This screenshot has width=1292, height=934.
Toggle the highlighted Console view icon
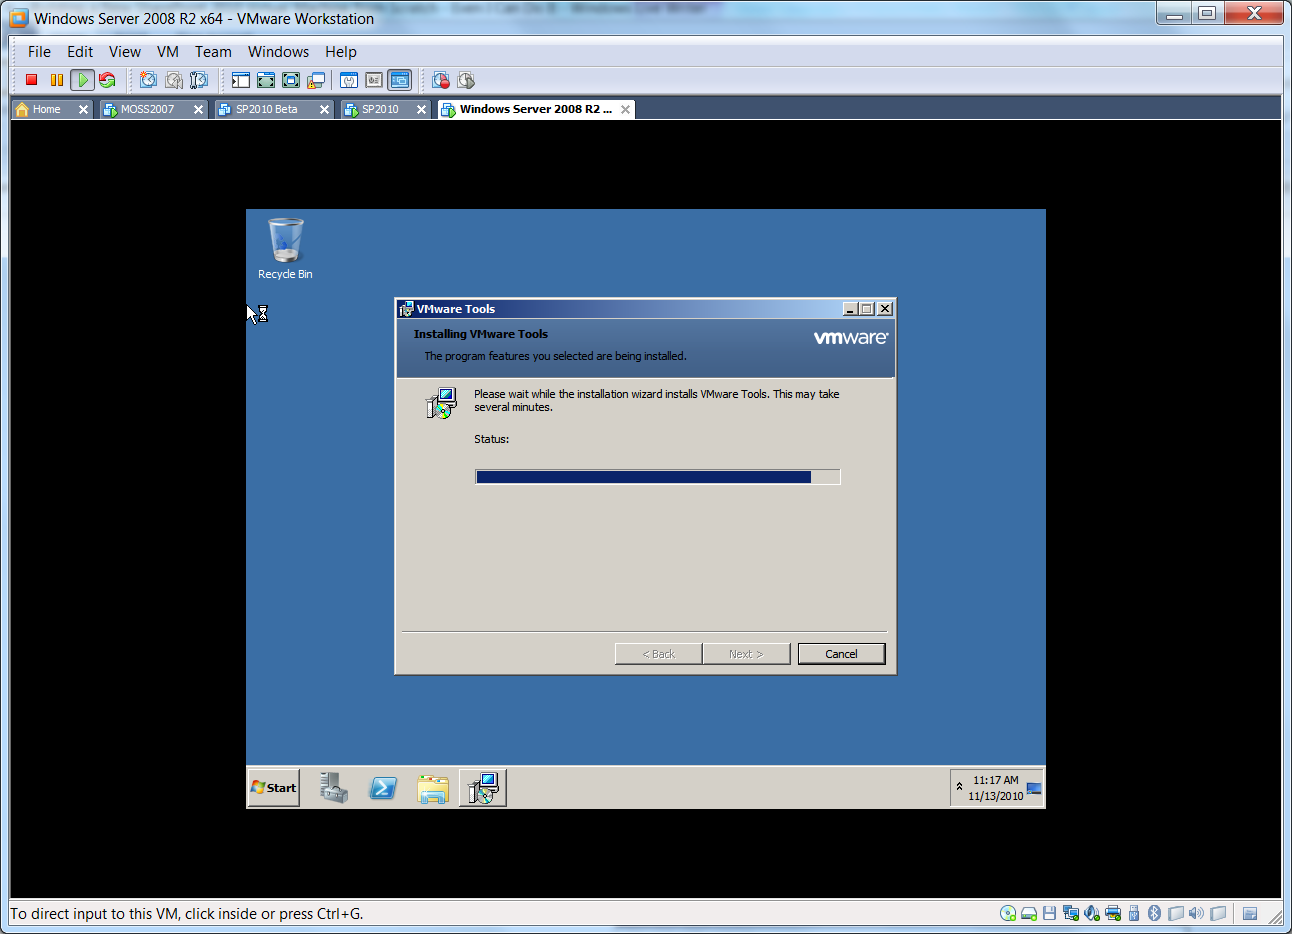tap(400, 80)
